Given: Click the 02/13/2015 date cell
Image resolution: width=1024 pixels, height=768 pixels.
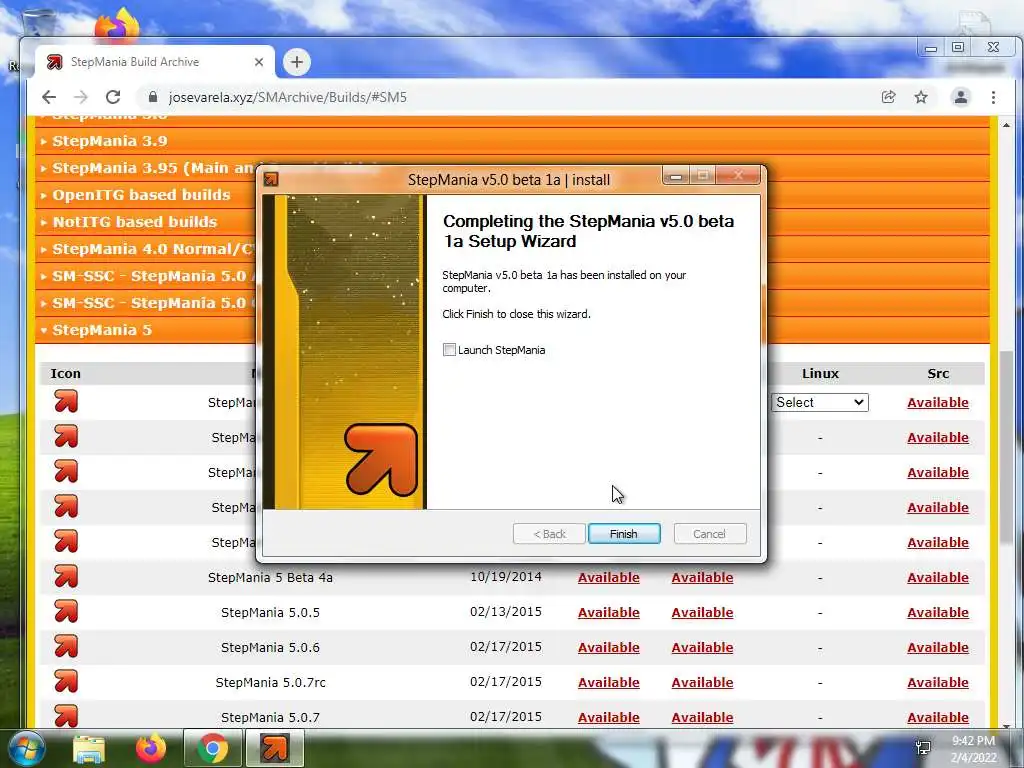Looking at the screenshot, I should point(506,612).
